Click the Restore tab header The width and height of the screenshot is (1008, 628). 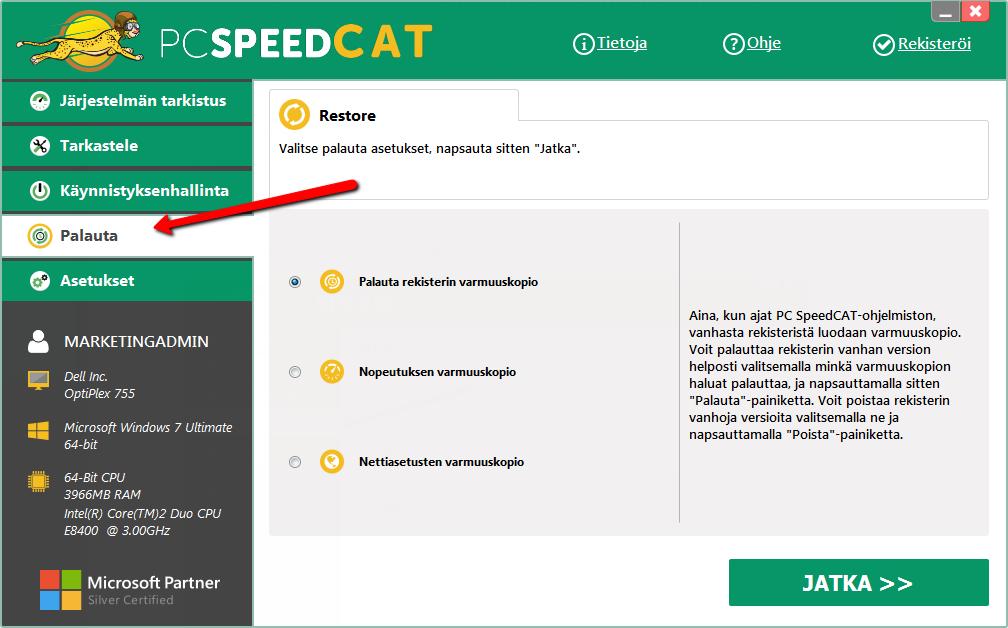(393, 106)
